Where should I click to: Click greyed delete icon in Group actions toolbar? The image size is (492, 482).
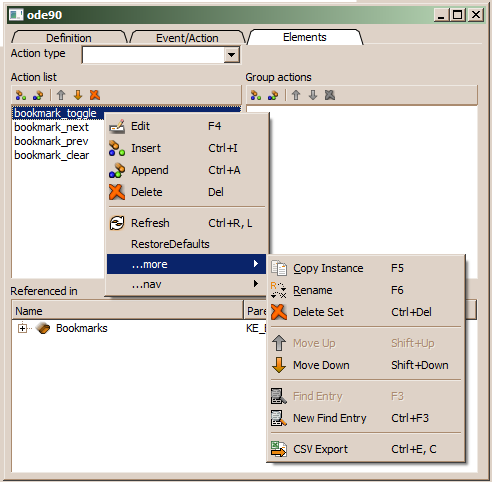click(330, 95)
